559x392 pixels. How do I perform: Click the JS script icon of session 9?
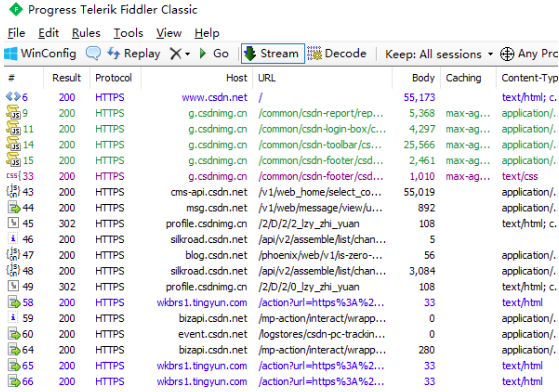coord(13,113)
